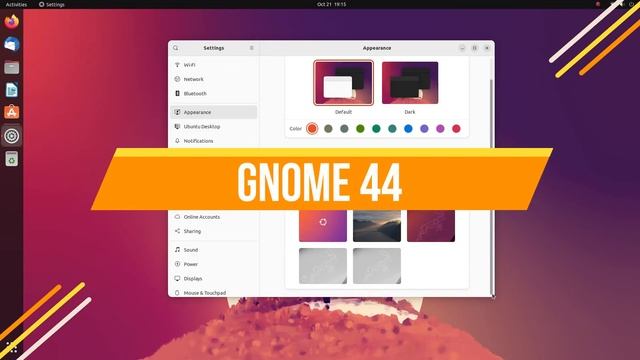The image size is (640, 360).
Task: Choose the mountain landscape wallpaper
Action: click(x=377, y=226)
